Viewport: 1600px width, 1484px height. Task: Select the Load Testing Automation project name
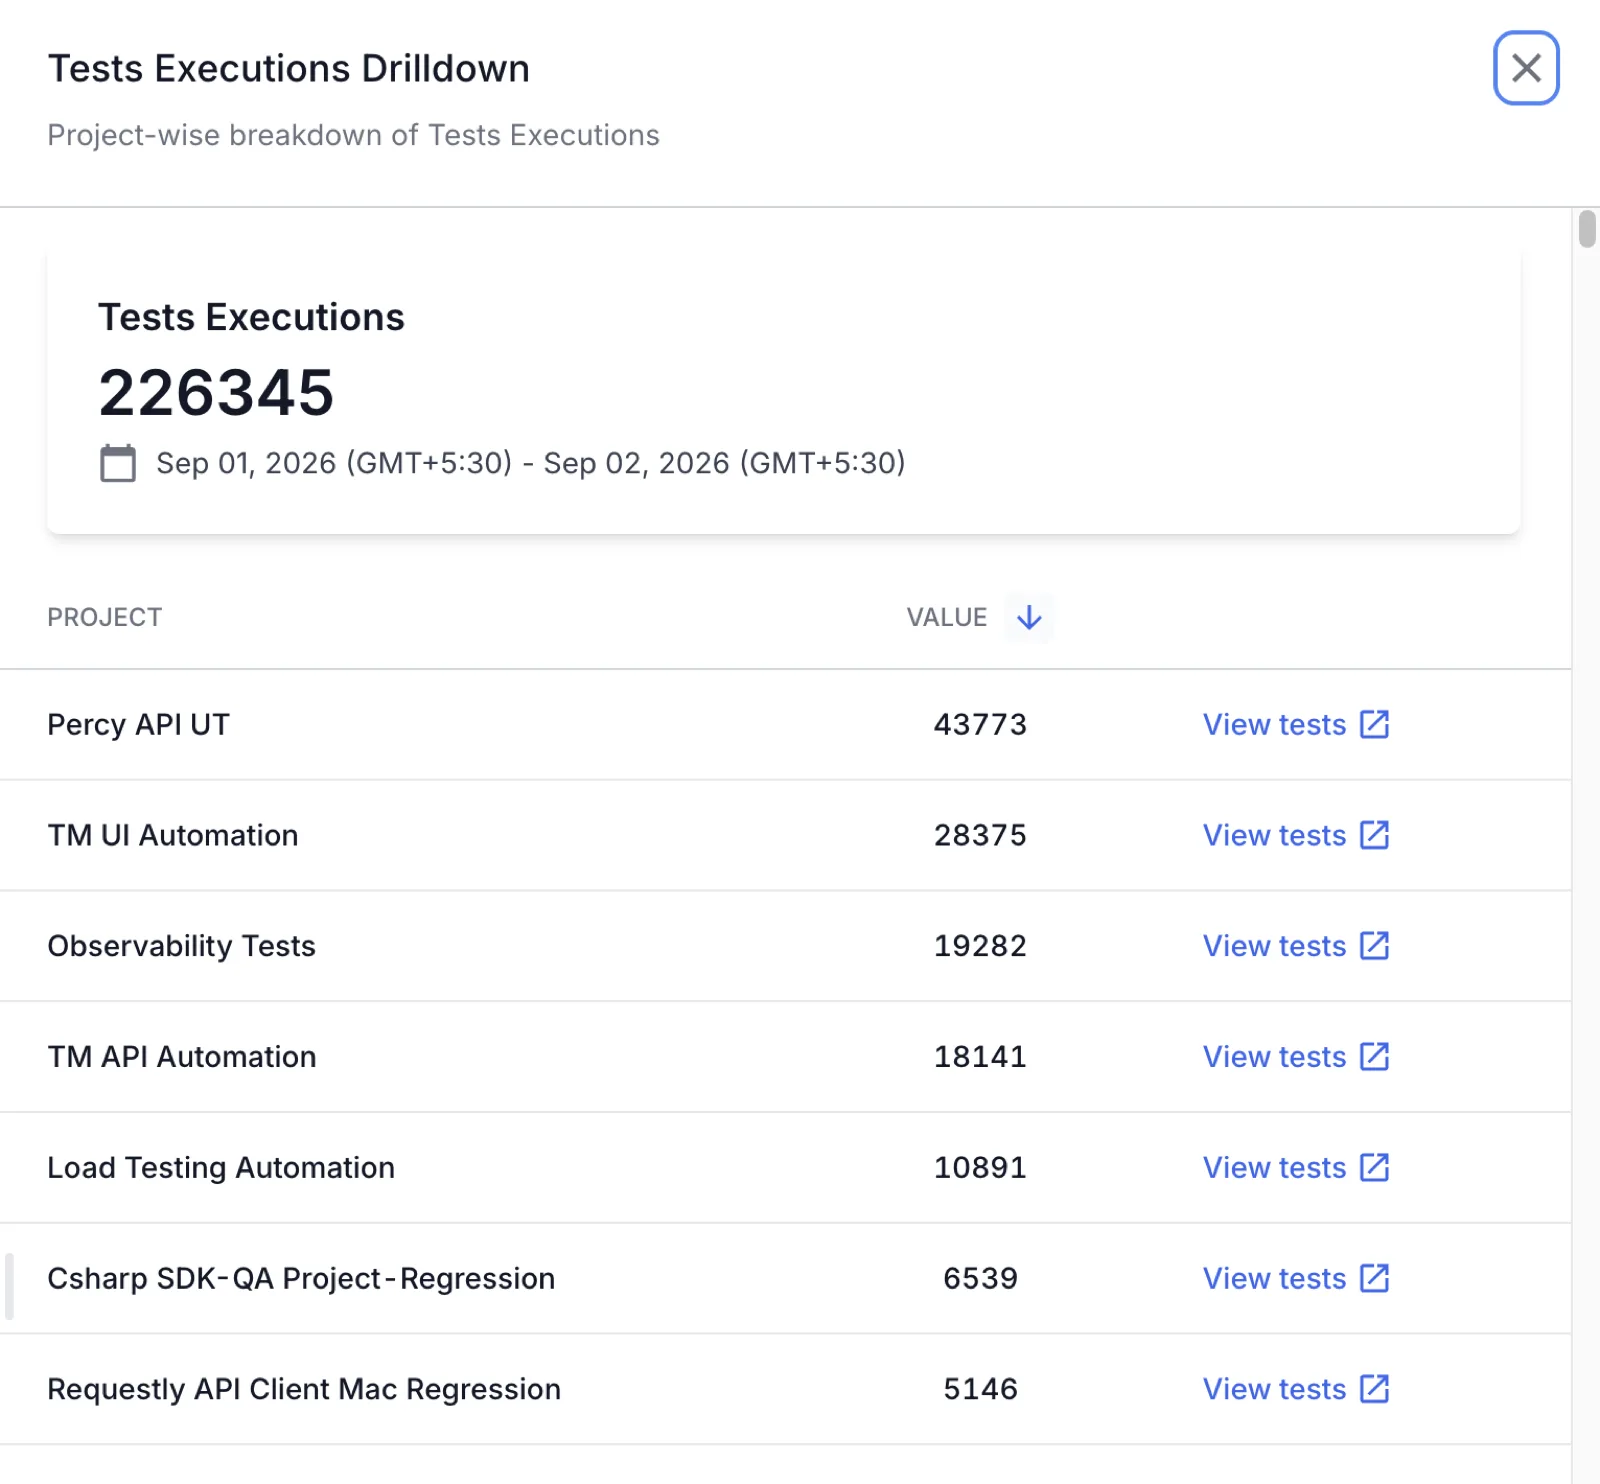[x=221, y=1168]
